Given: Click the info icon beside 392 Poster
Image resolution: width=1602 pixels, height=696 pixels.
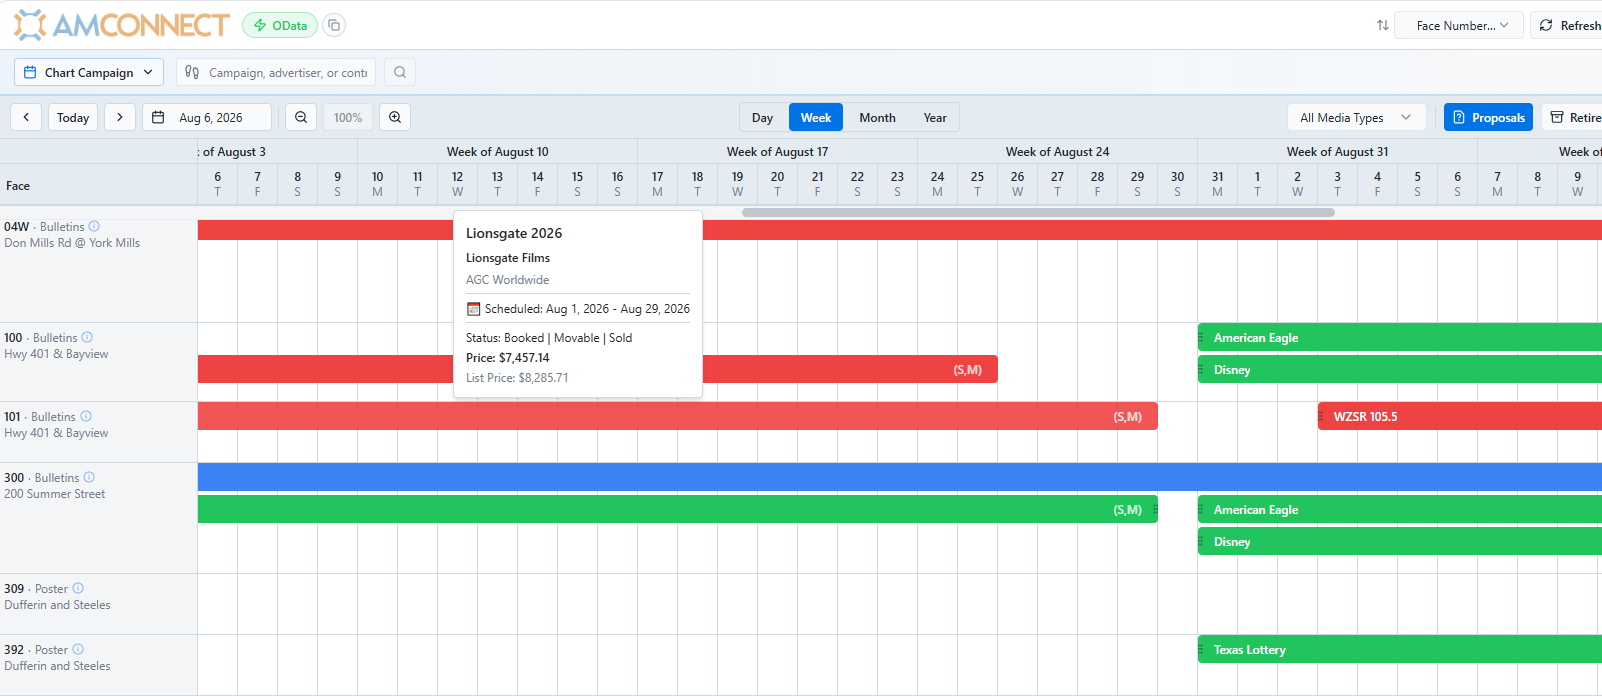Looking at the screenshot, I should (x=78, y=649).
